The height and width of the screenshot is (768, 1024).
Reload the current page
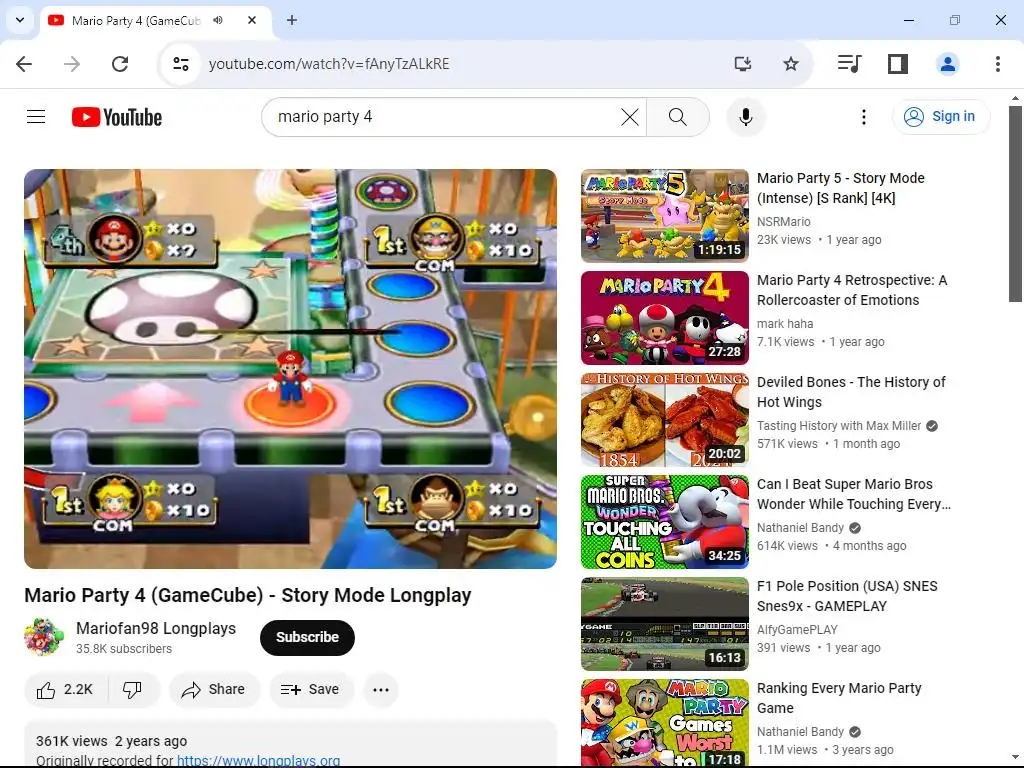tap(120, 64)
